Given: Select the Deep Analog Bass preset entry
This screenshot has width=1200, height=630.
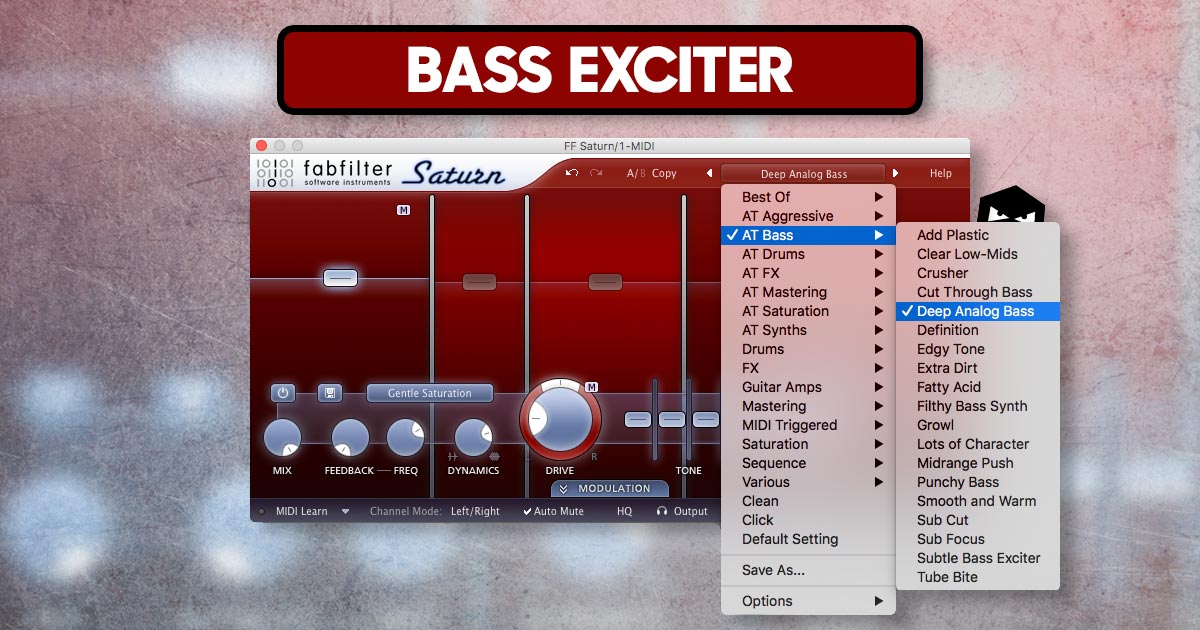Looking at the screenshot, I should tap(978, 311).
